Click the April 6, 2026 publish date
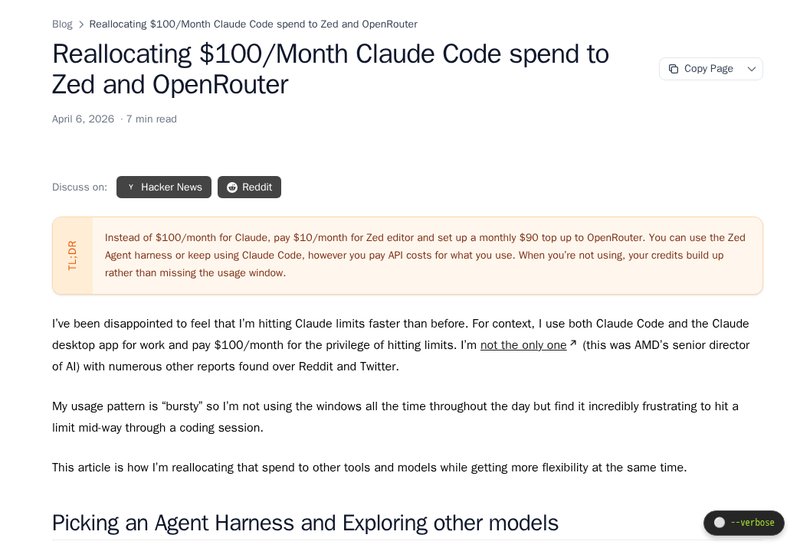This screenshot has width=800, height=551. (x=82, y=119)
